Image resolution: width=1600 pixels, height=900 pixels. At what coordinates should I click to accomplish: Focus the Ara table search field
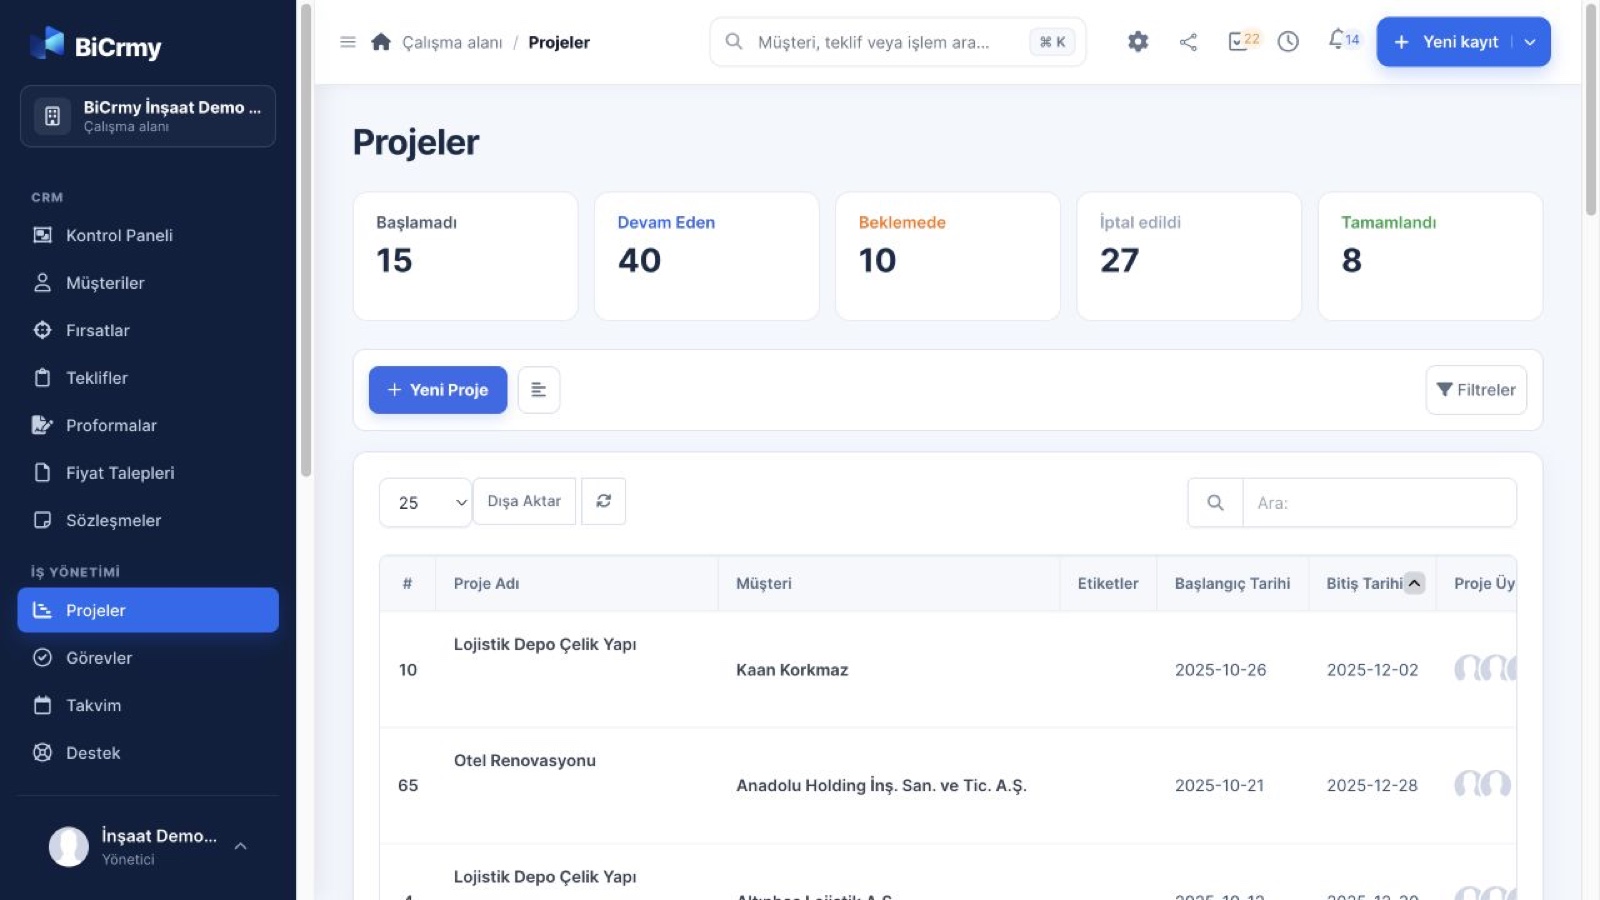1379,502
